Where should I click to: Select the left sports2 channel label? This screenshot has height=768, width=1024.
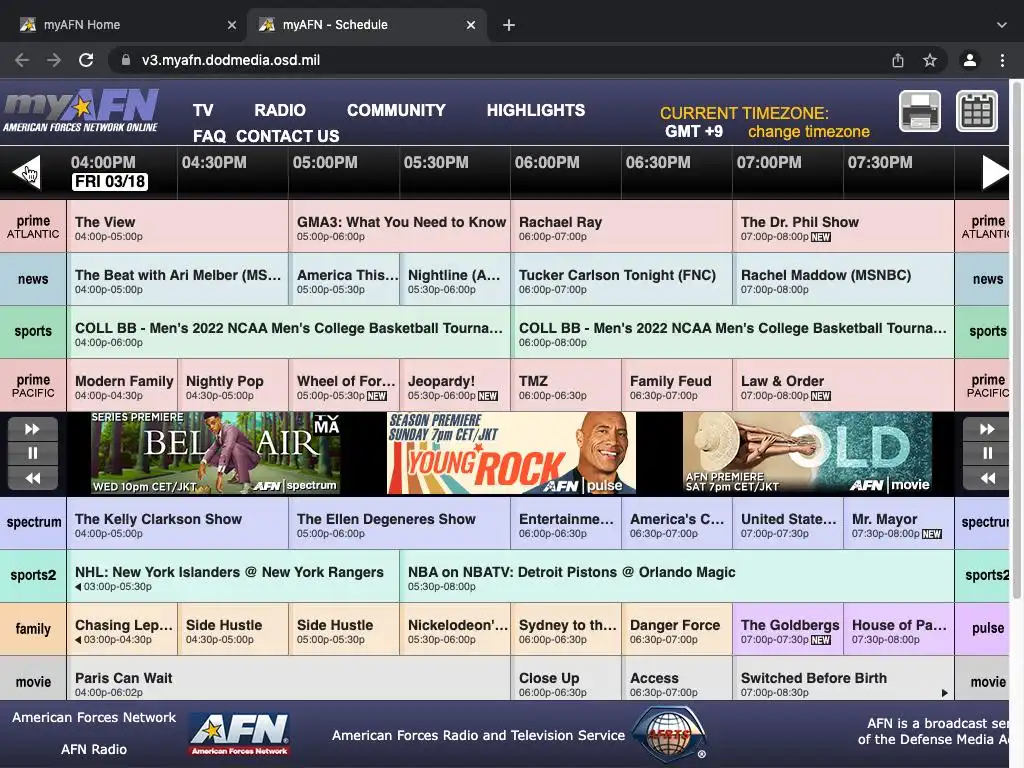(33, 575)
